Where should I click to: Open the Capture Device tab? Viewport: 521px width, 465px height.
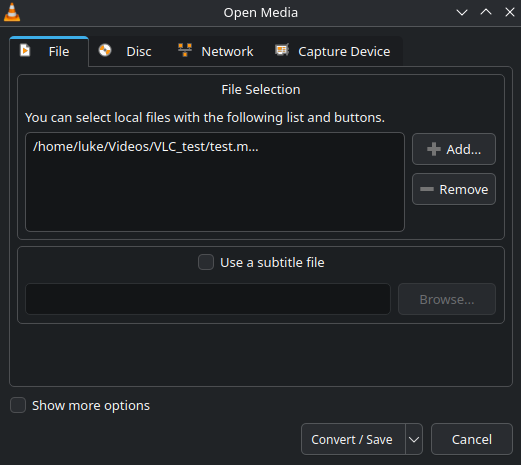point(333,52)
